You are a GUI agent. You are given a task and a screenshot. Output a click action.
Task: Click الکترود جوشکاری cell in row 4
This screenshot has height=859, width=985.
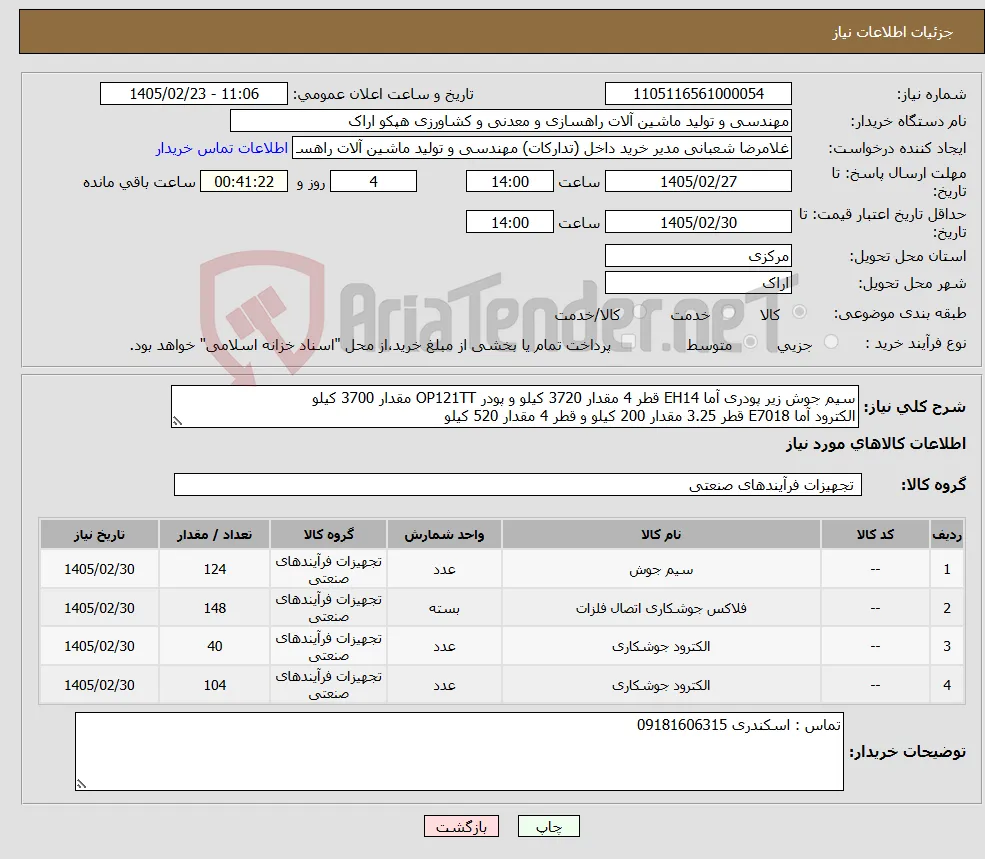click(x=661, y=685)
